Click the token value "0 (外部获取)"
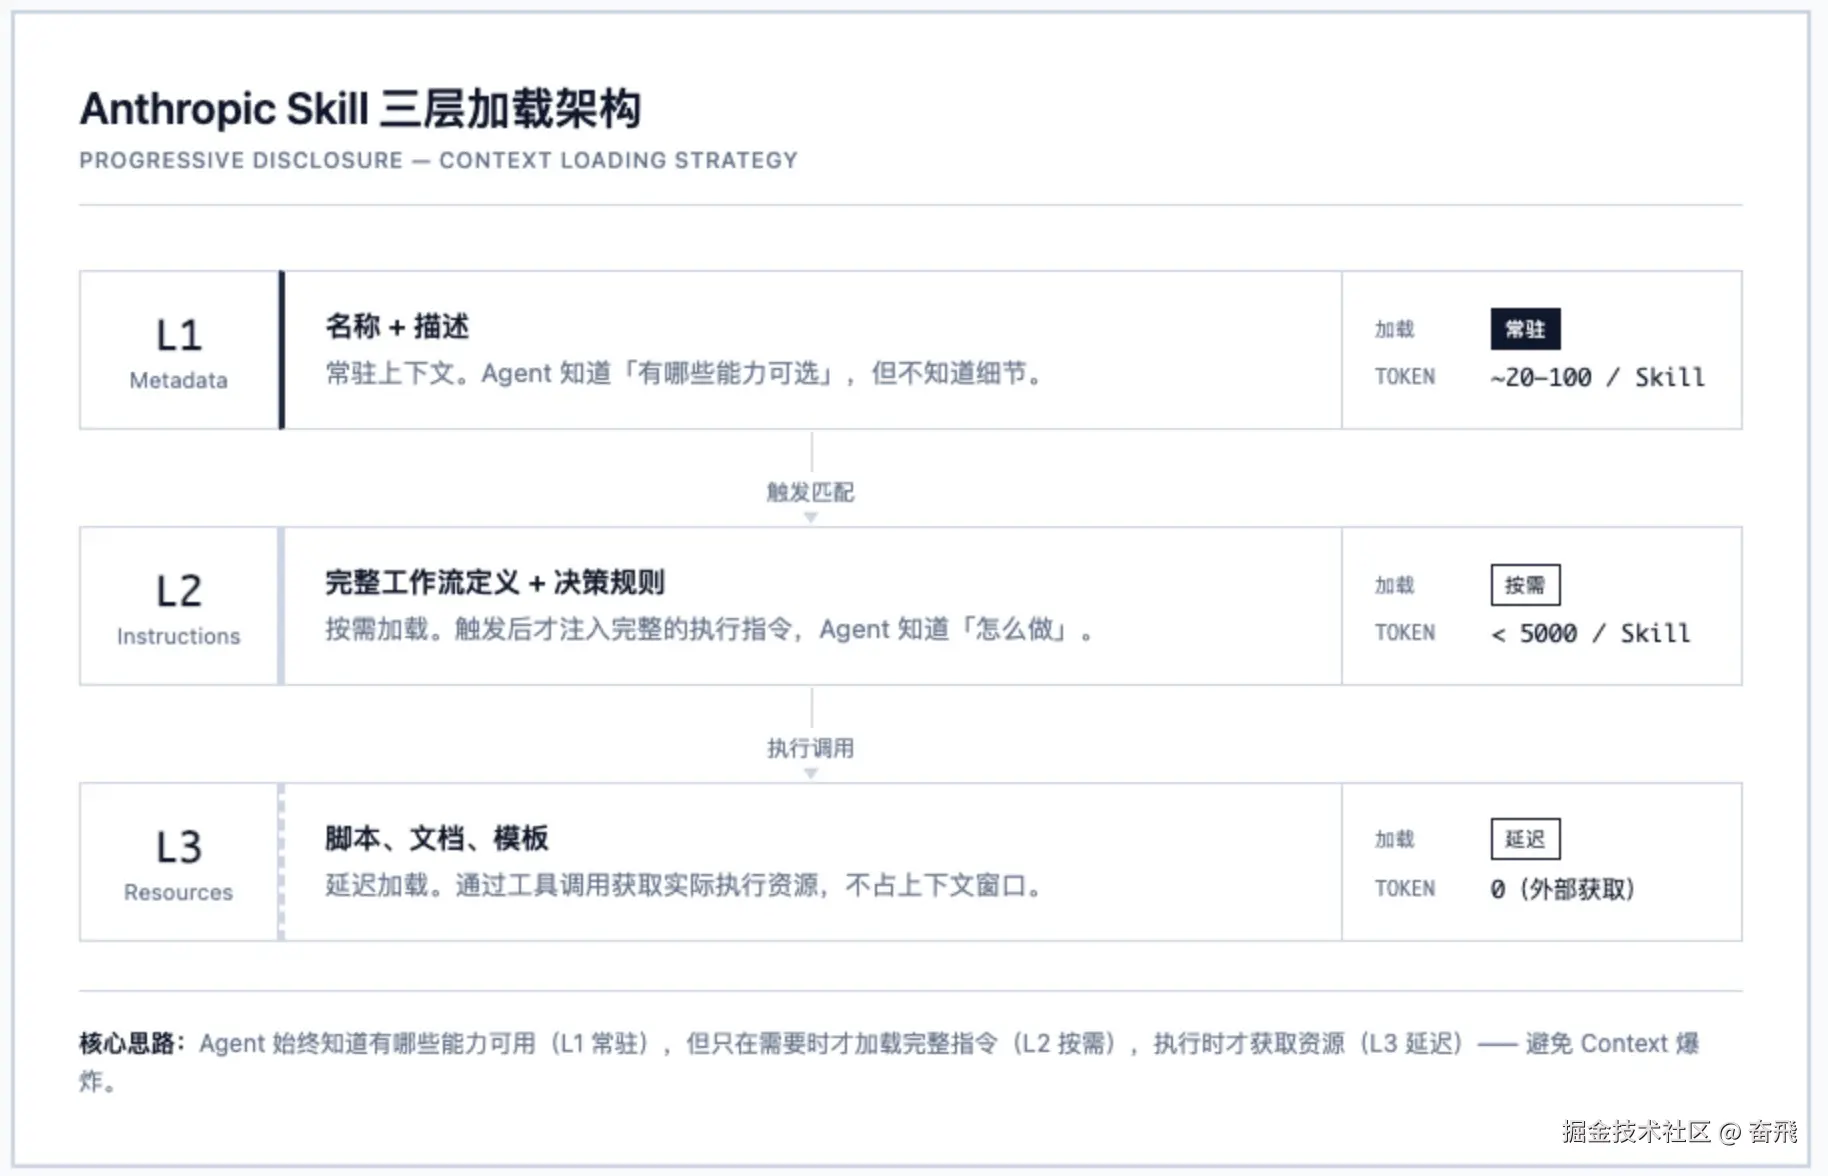 [x=1562, y=889]
